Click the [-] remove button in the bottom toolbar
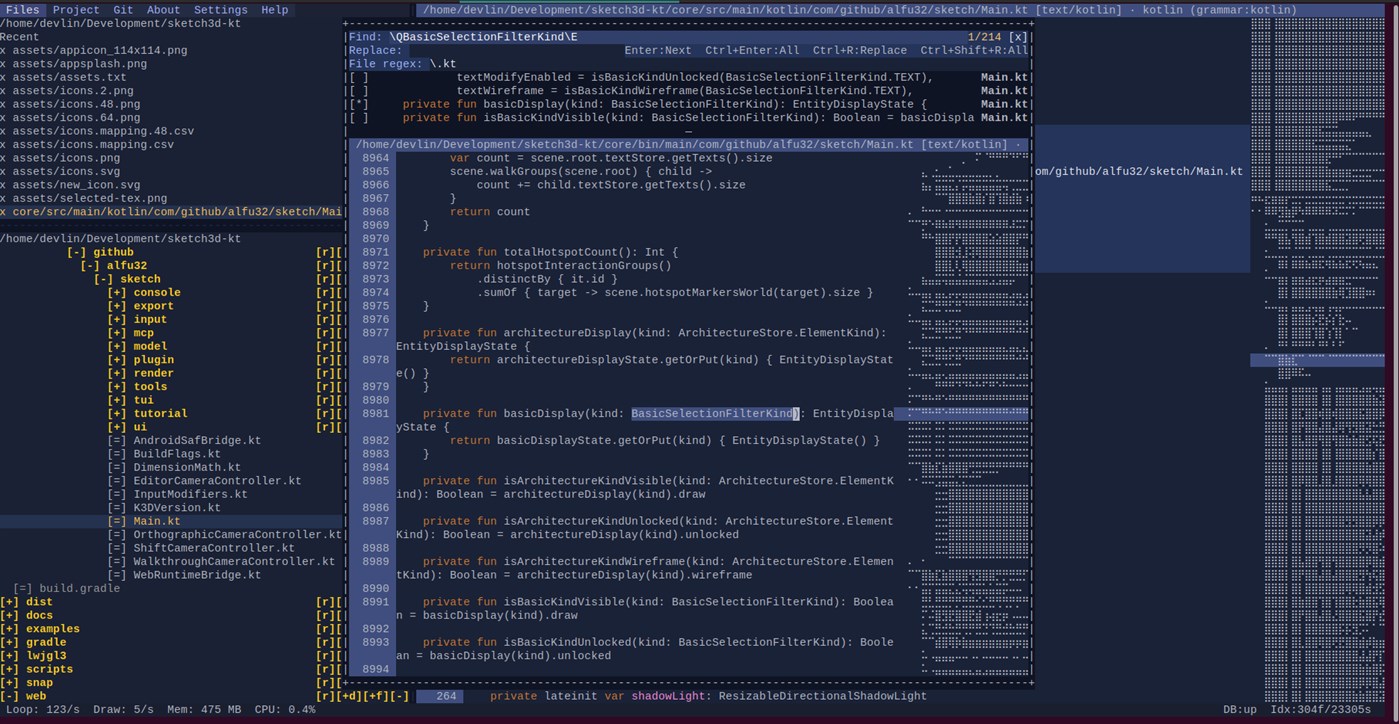Screen dimensions: 1399x724 pyautogui.click(x=399, y=696)
